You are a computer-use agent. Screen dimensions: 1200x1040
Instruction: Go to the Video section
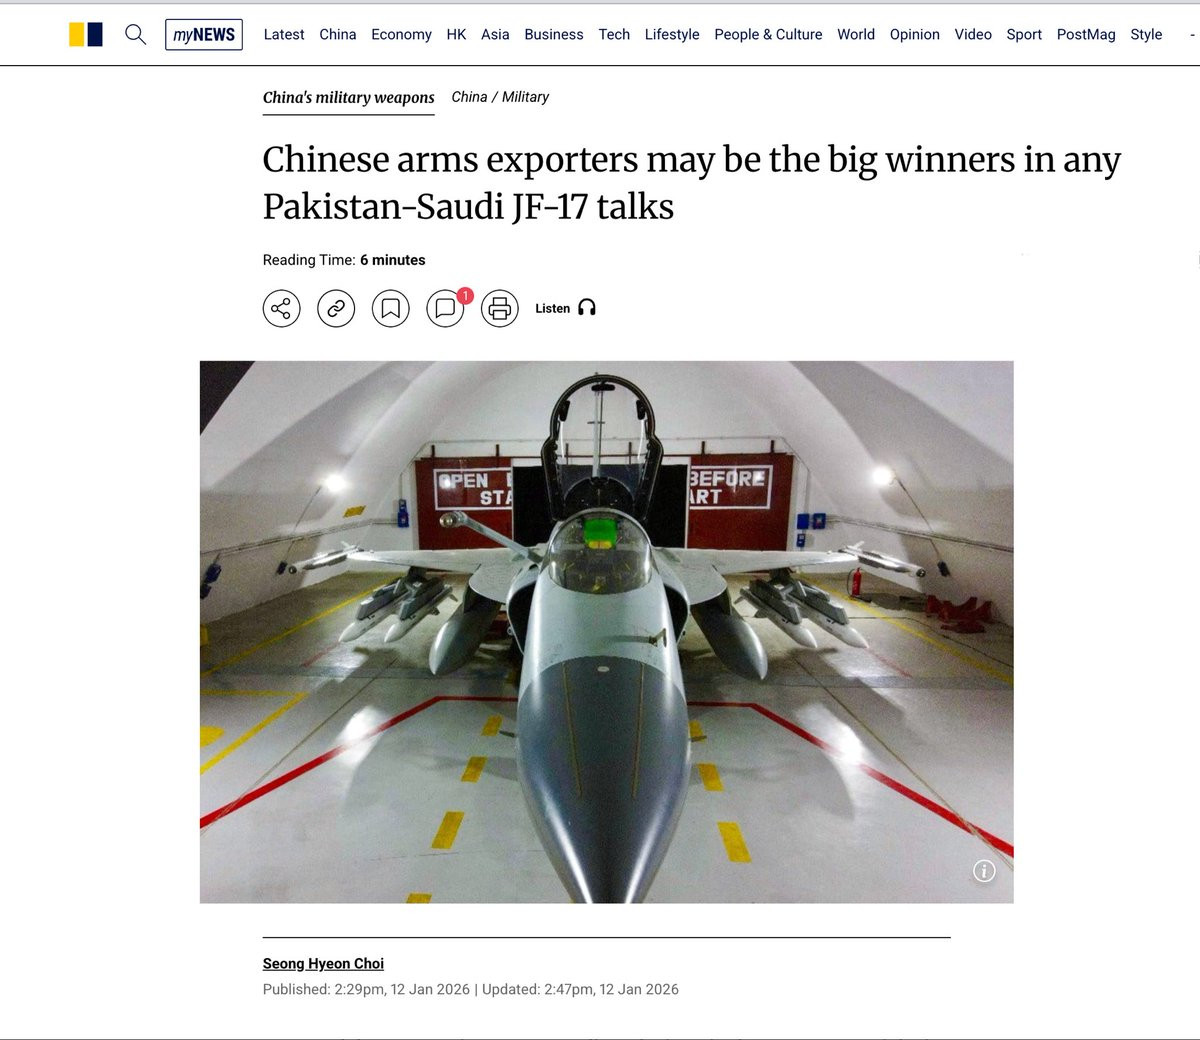tap(973, 34)
